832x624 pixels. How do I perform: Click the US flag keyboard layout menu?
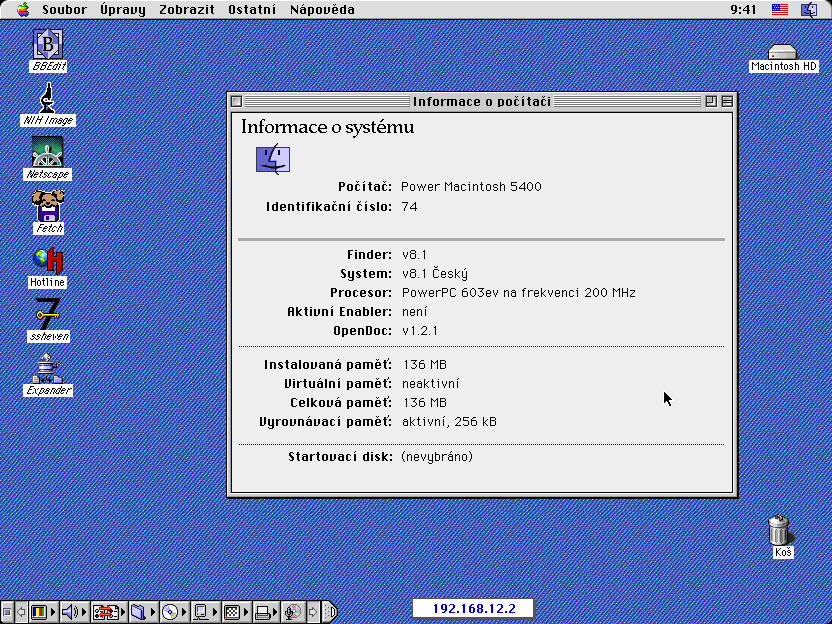[780, 10]
